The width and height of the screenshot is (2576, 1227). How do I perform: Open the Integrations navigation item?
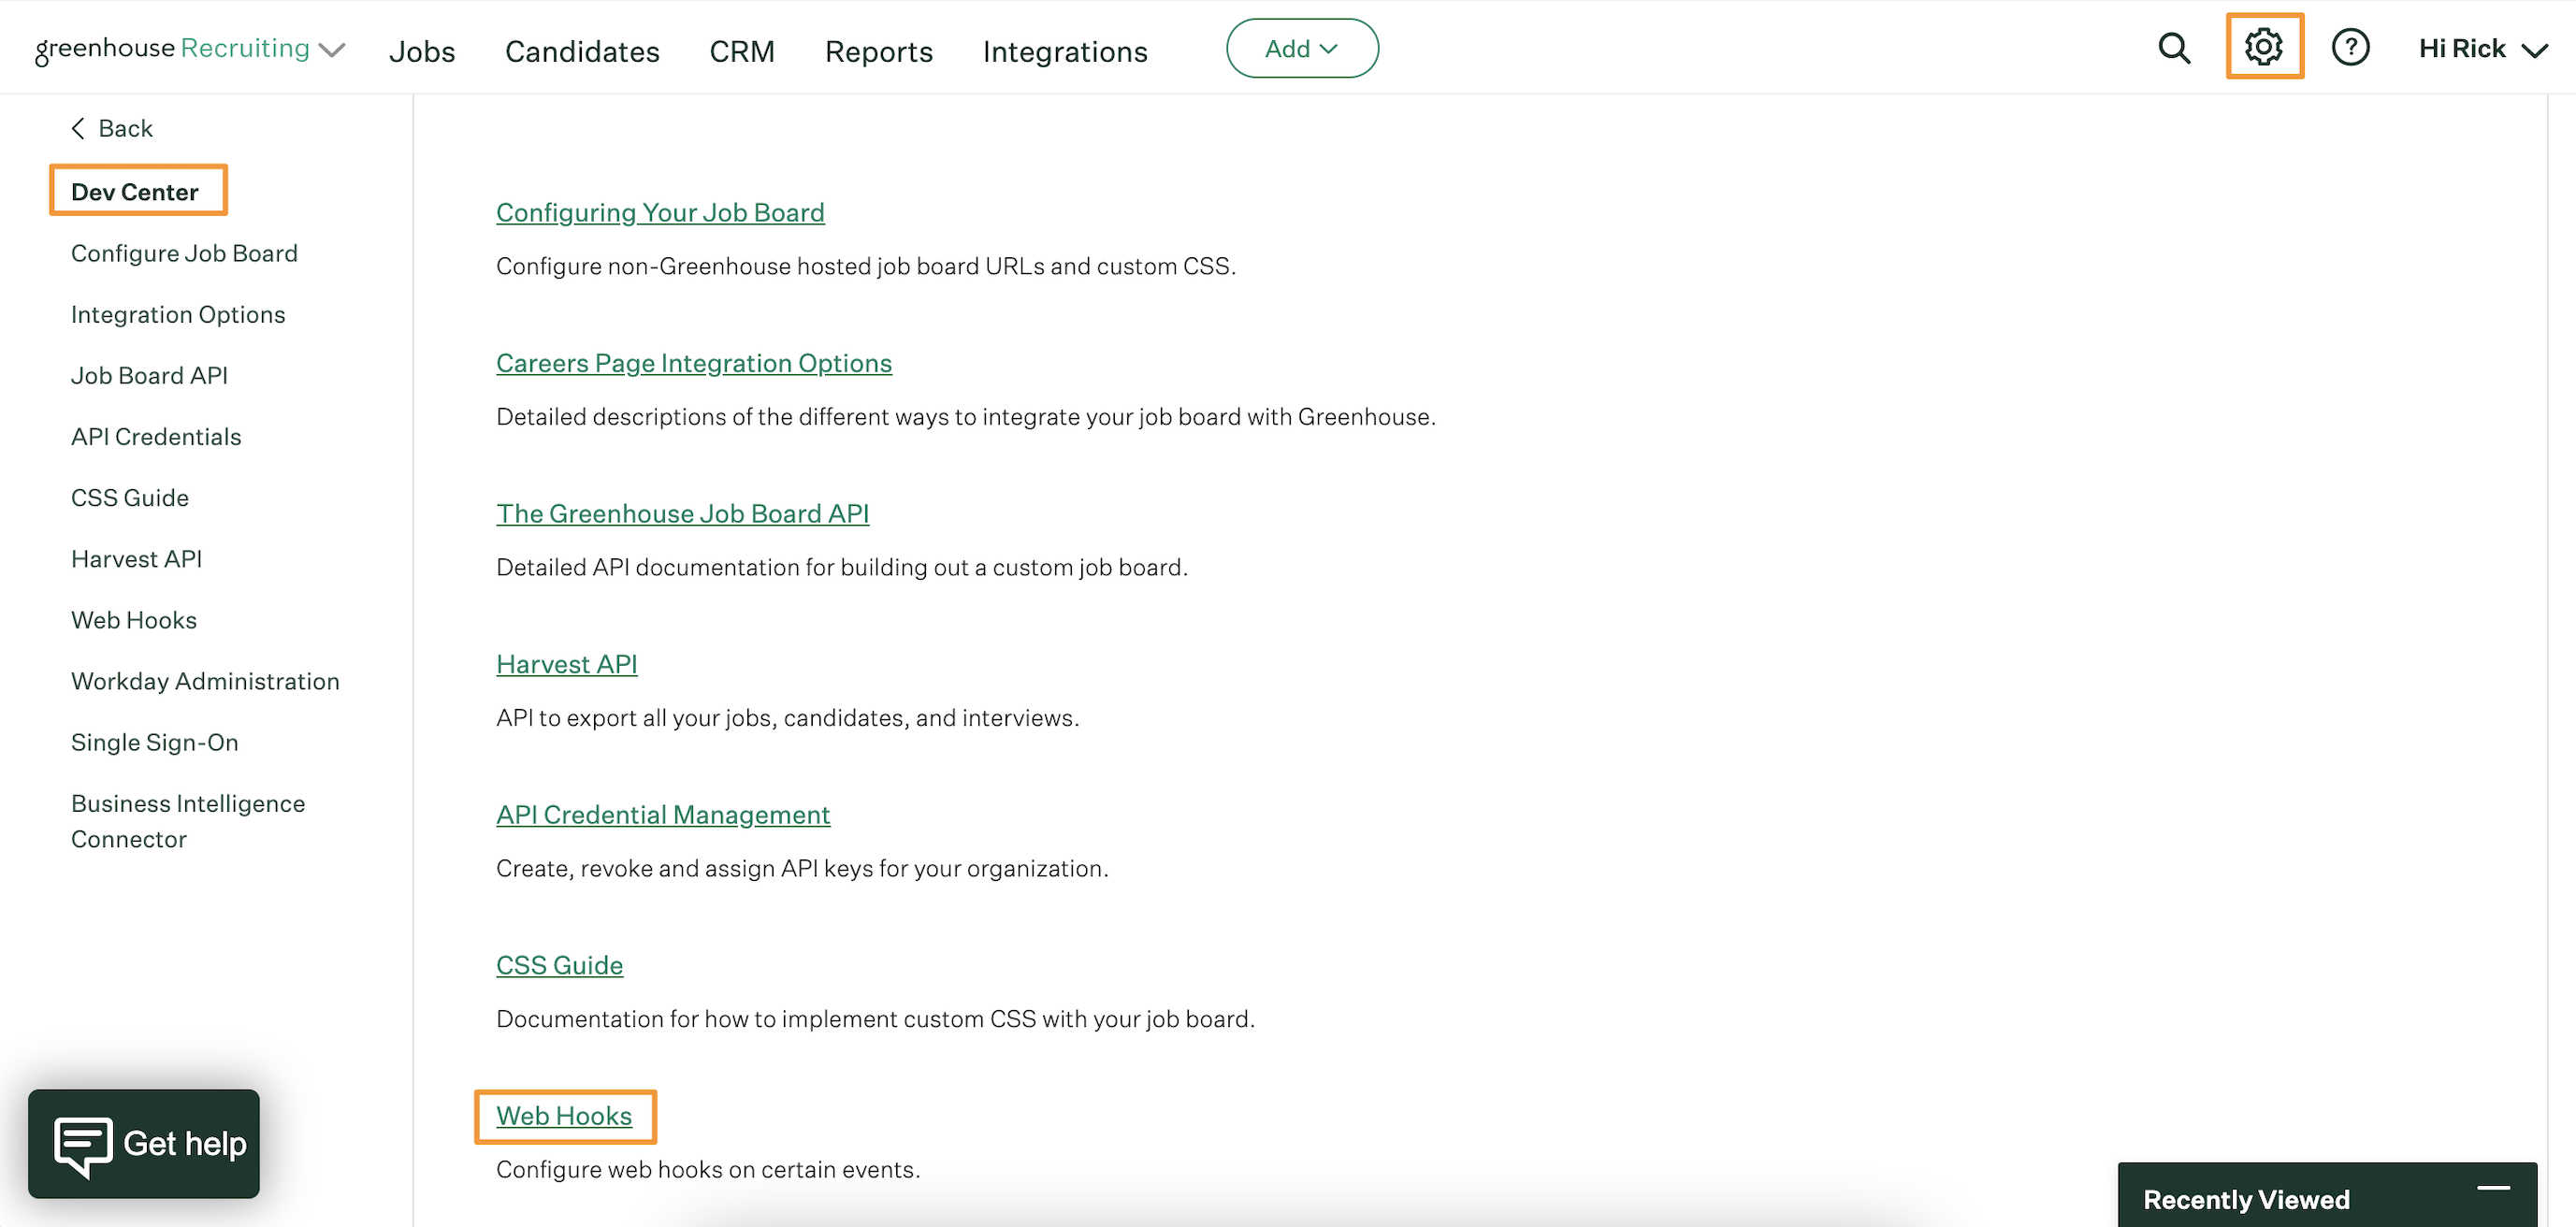coord(1064,51)
